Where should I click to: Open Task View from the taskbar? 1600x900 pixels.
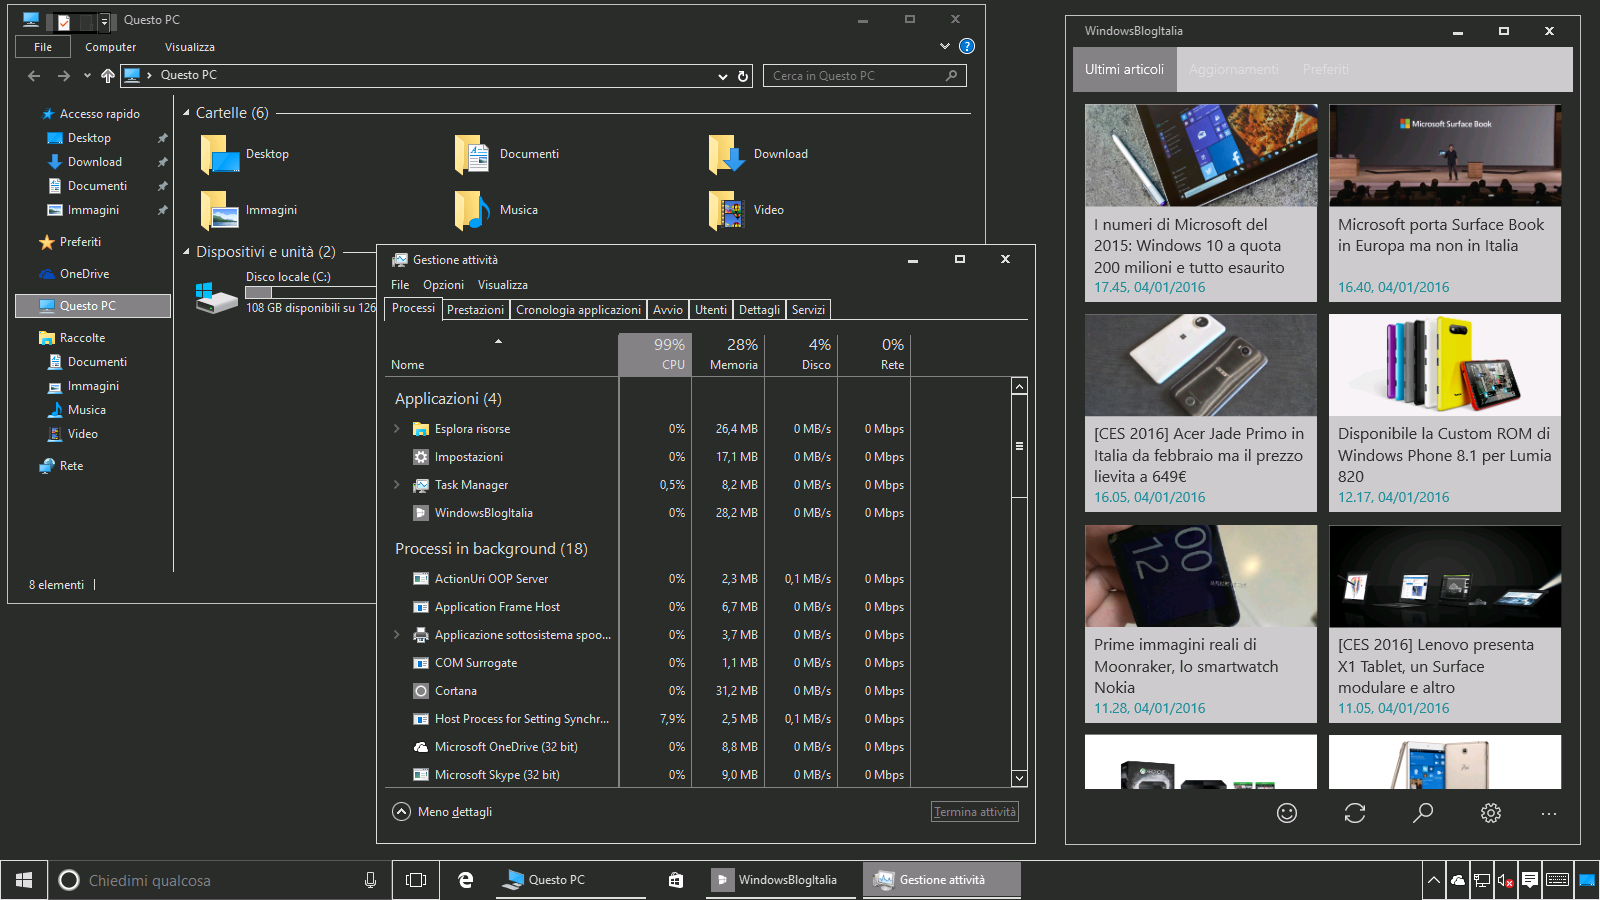416,880
